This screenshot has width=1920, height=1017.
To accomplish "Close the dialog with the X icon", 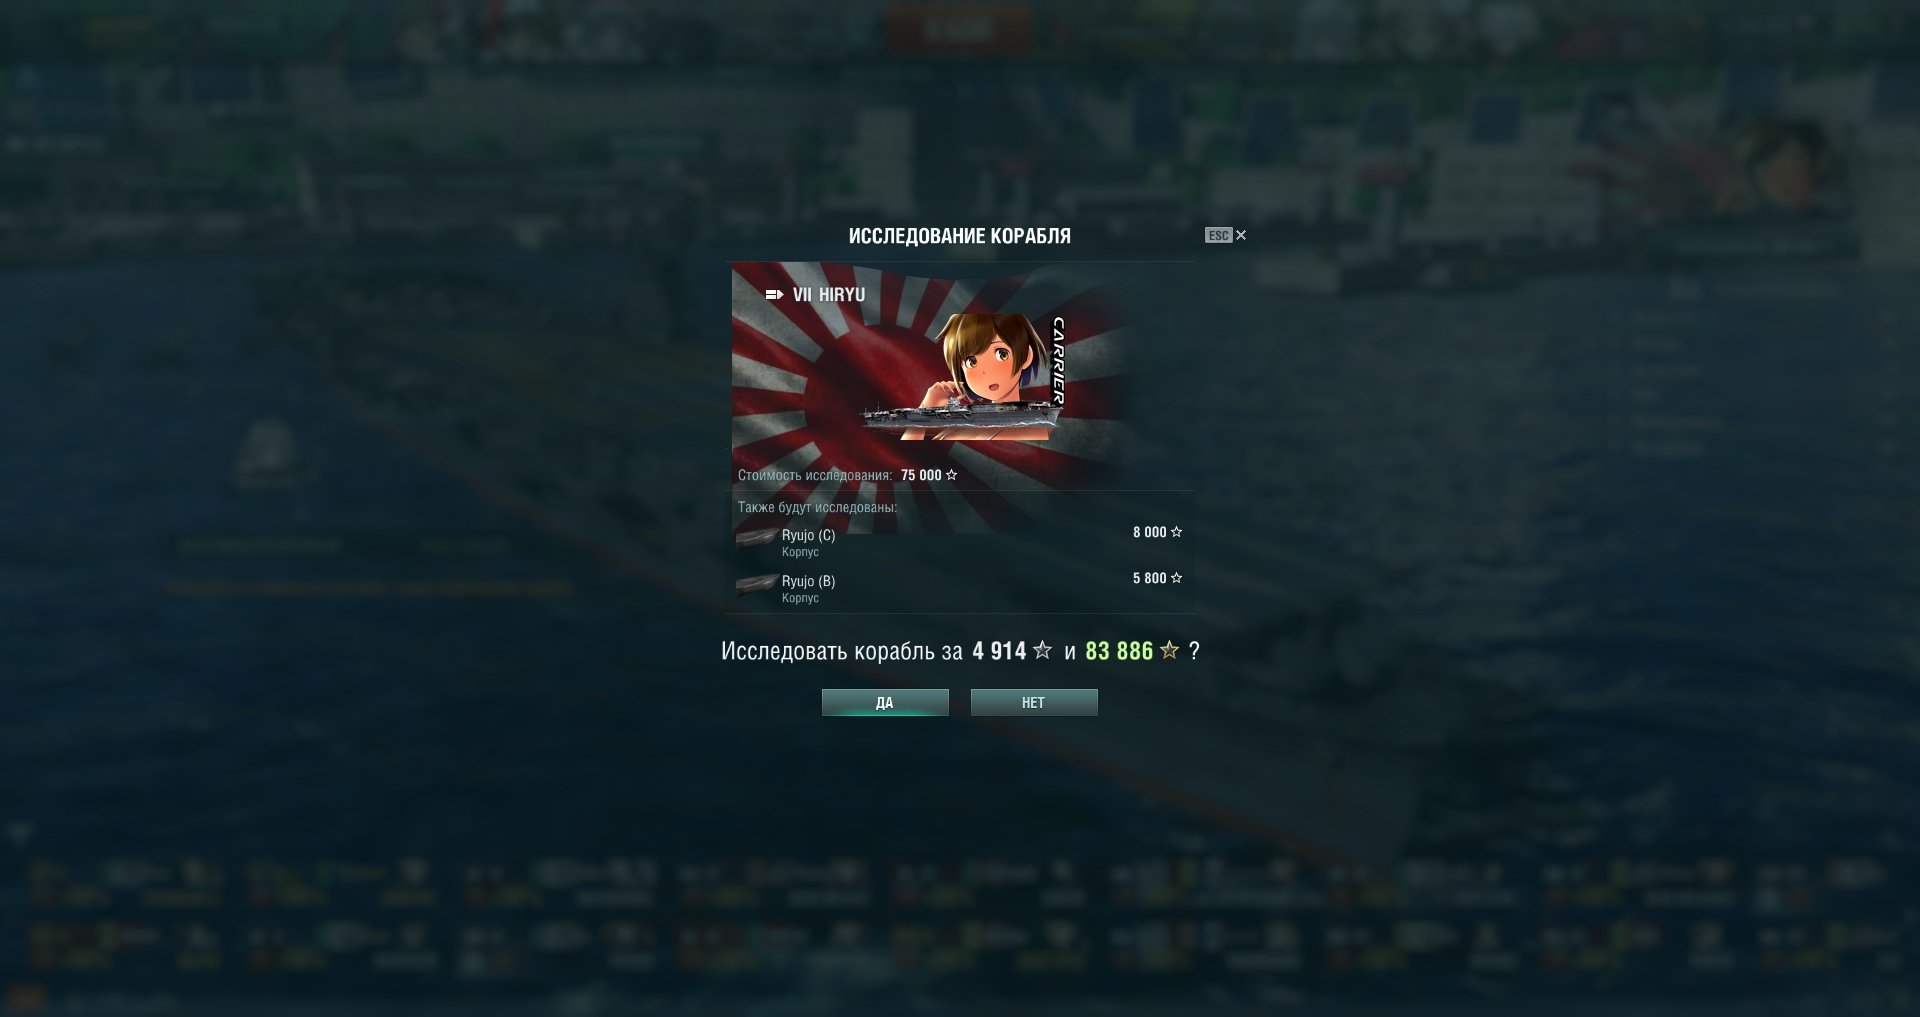I will (1241, 235).
